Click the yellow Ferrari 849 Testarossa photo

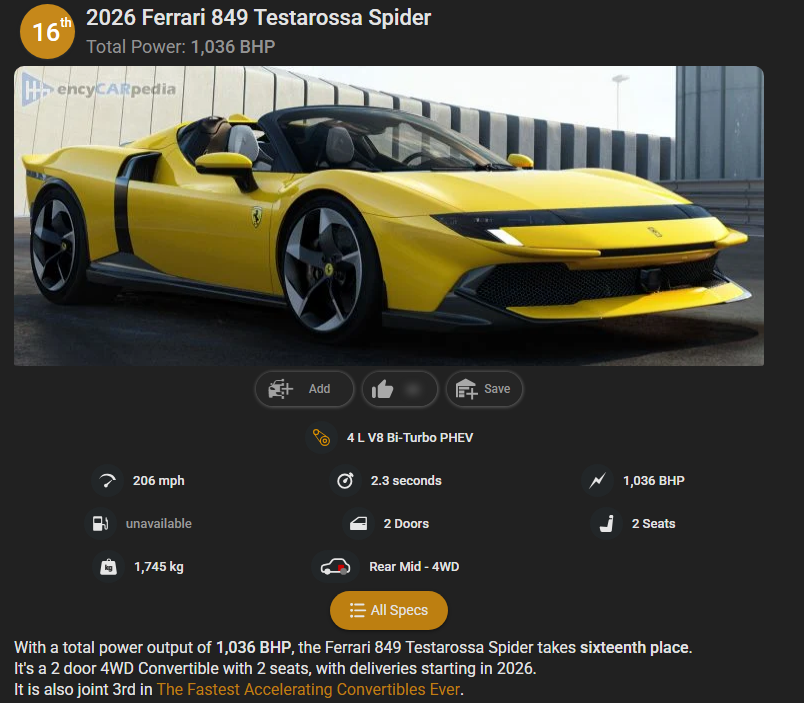[x=389, y=216]
